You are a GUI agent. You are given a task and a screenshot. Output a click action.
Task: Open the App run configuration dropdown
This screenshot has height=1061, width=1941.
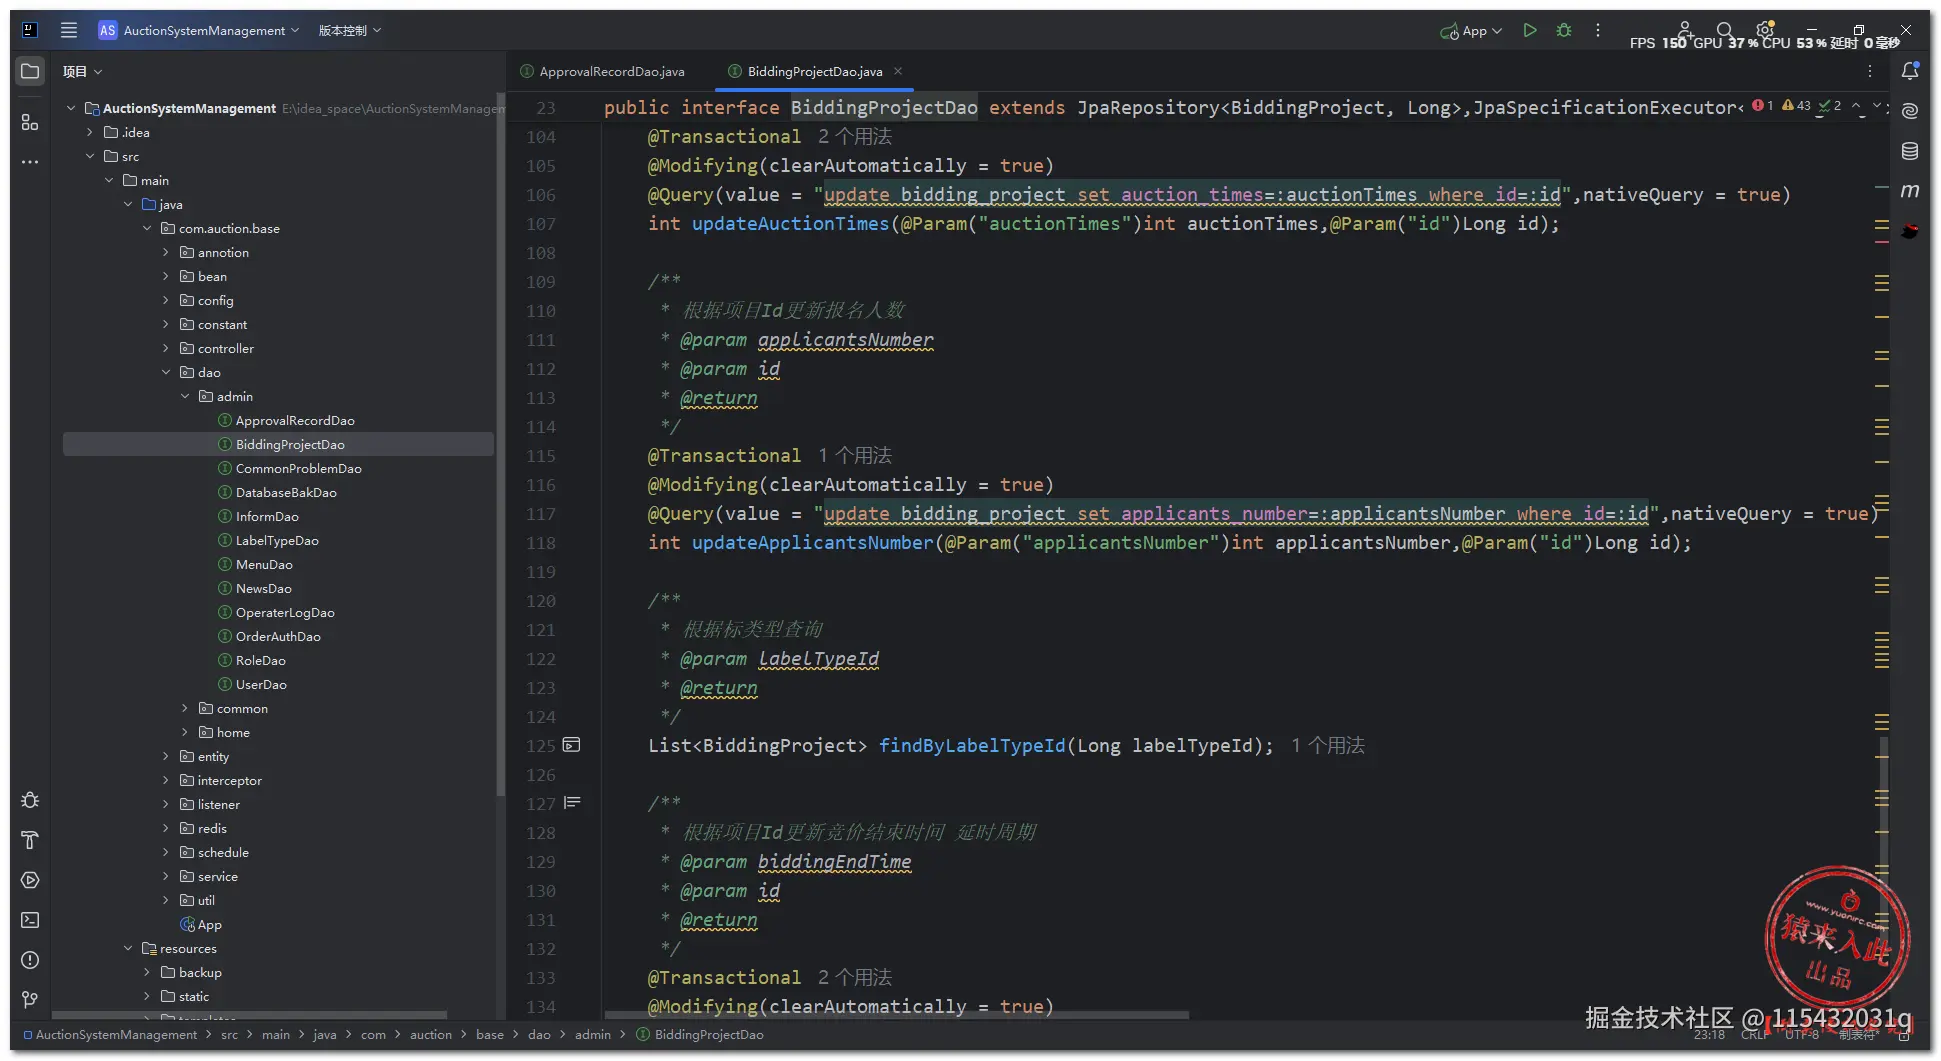[x=1472, y=31]
